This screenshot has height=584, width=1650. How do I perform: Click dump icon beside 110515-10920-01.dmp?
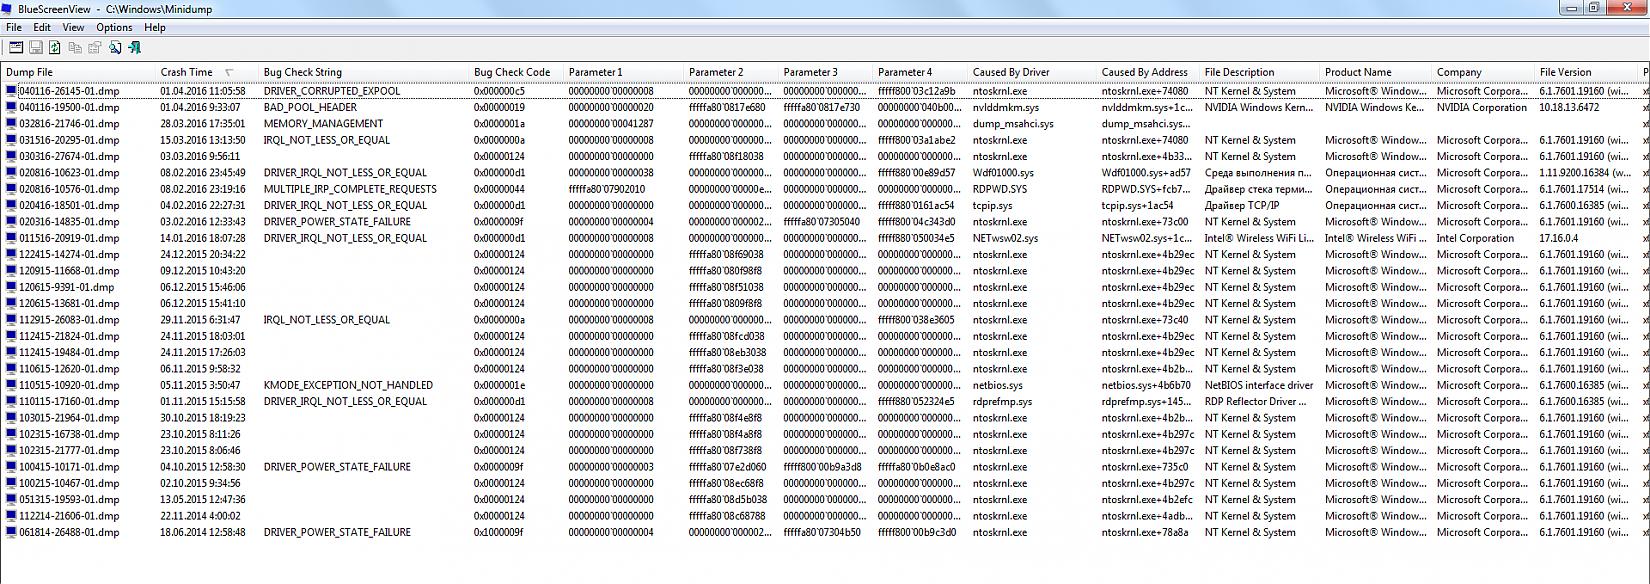pos(12,385)
